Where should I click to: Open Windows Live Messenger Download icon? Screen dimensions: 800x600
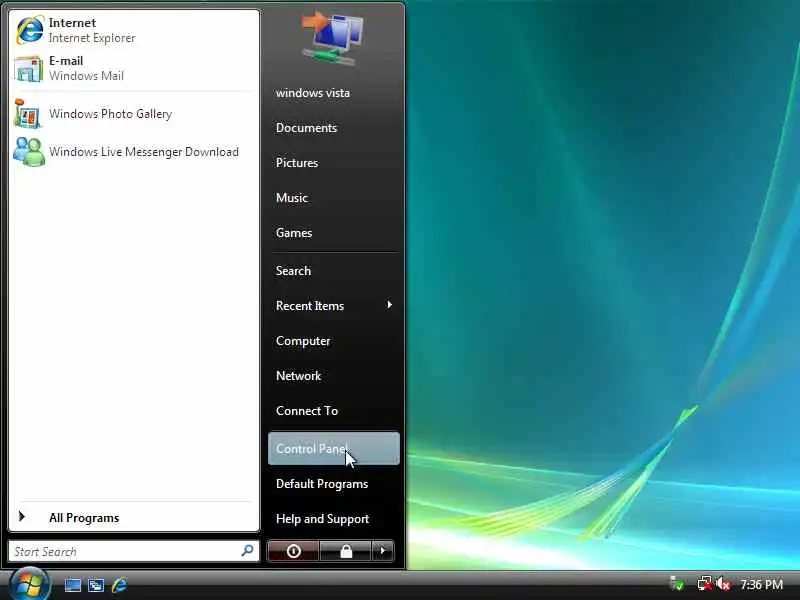point(29,152)
